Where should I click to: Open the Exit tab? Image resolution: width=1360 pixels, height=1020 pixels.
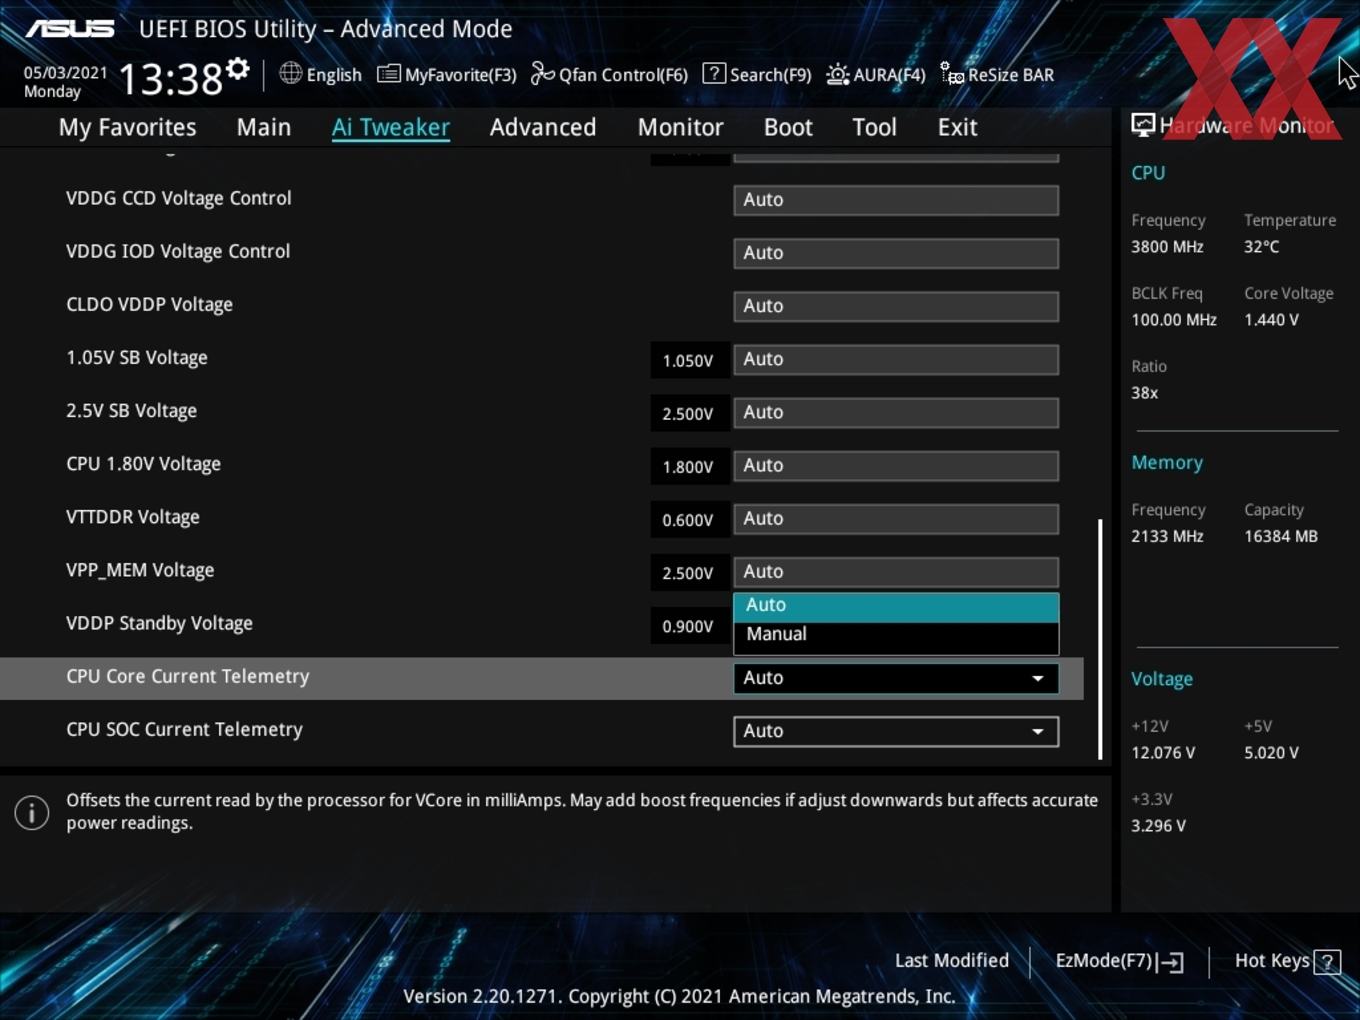point(957,127)
